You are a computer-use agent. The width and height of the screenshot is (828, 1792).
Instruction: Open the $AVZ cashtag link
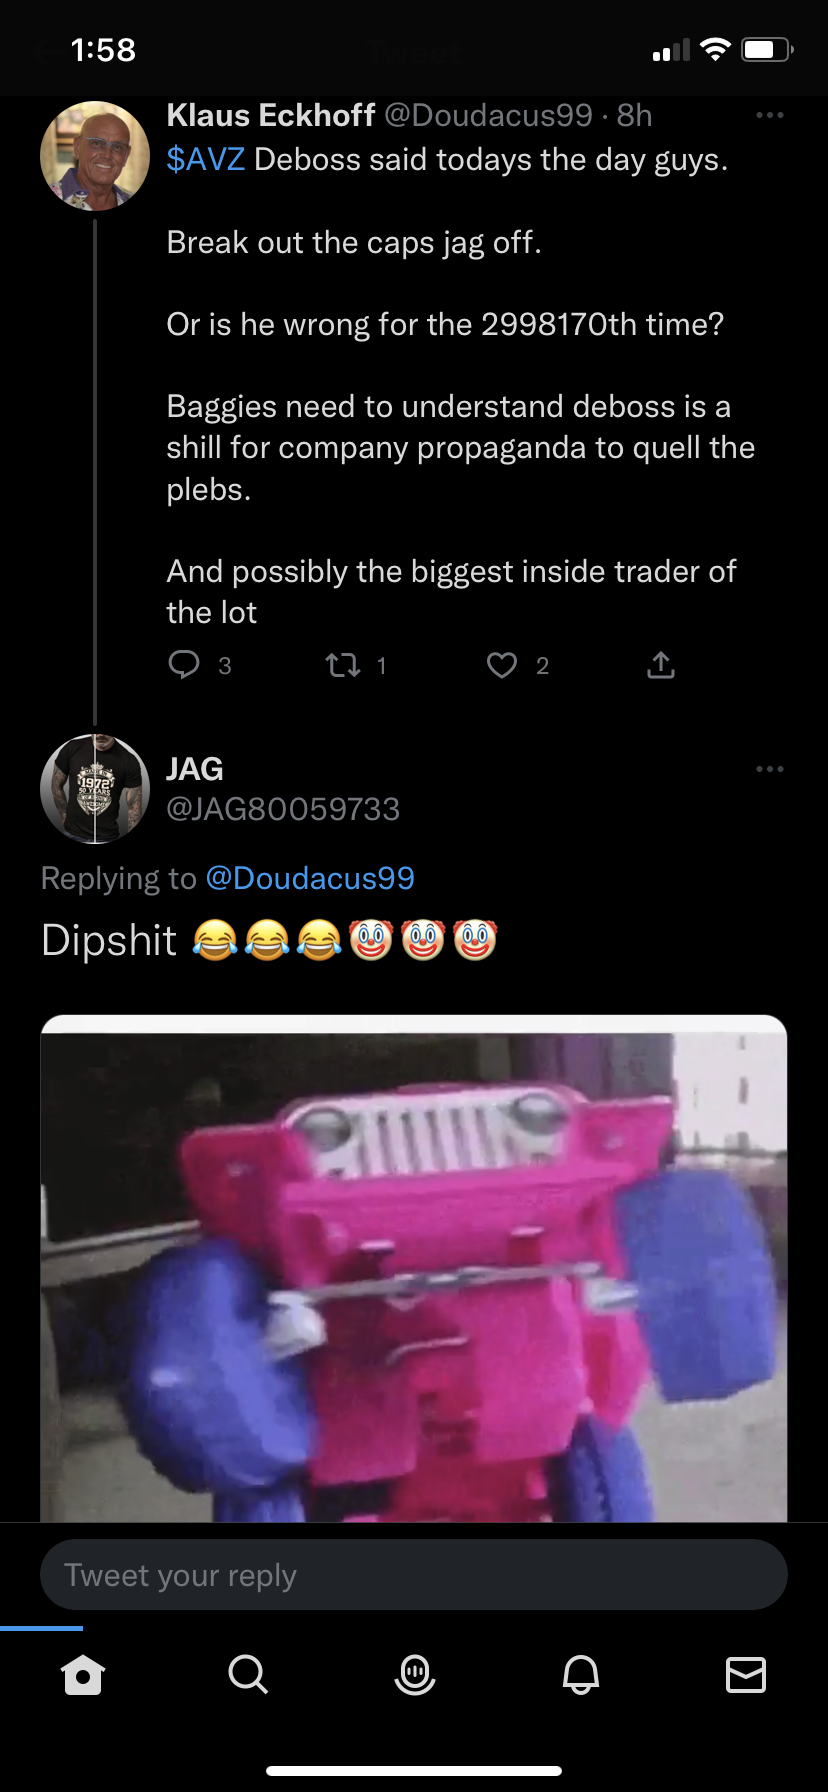[205, 159]
